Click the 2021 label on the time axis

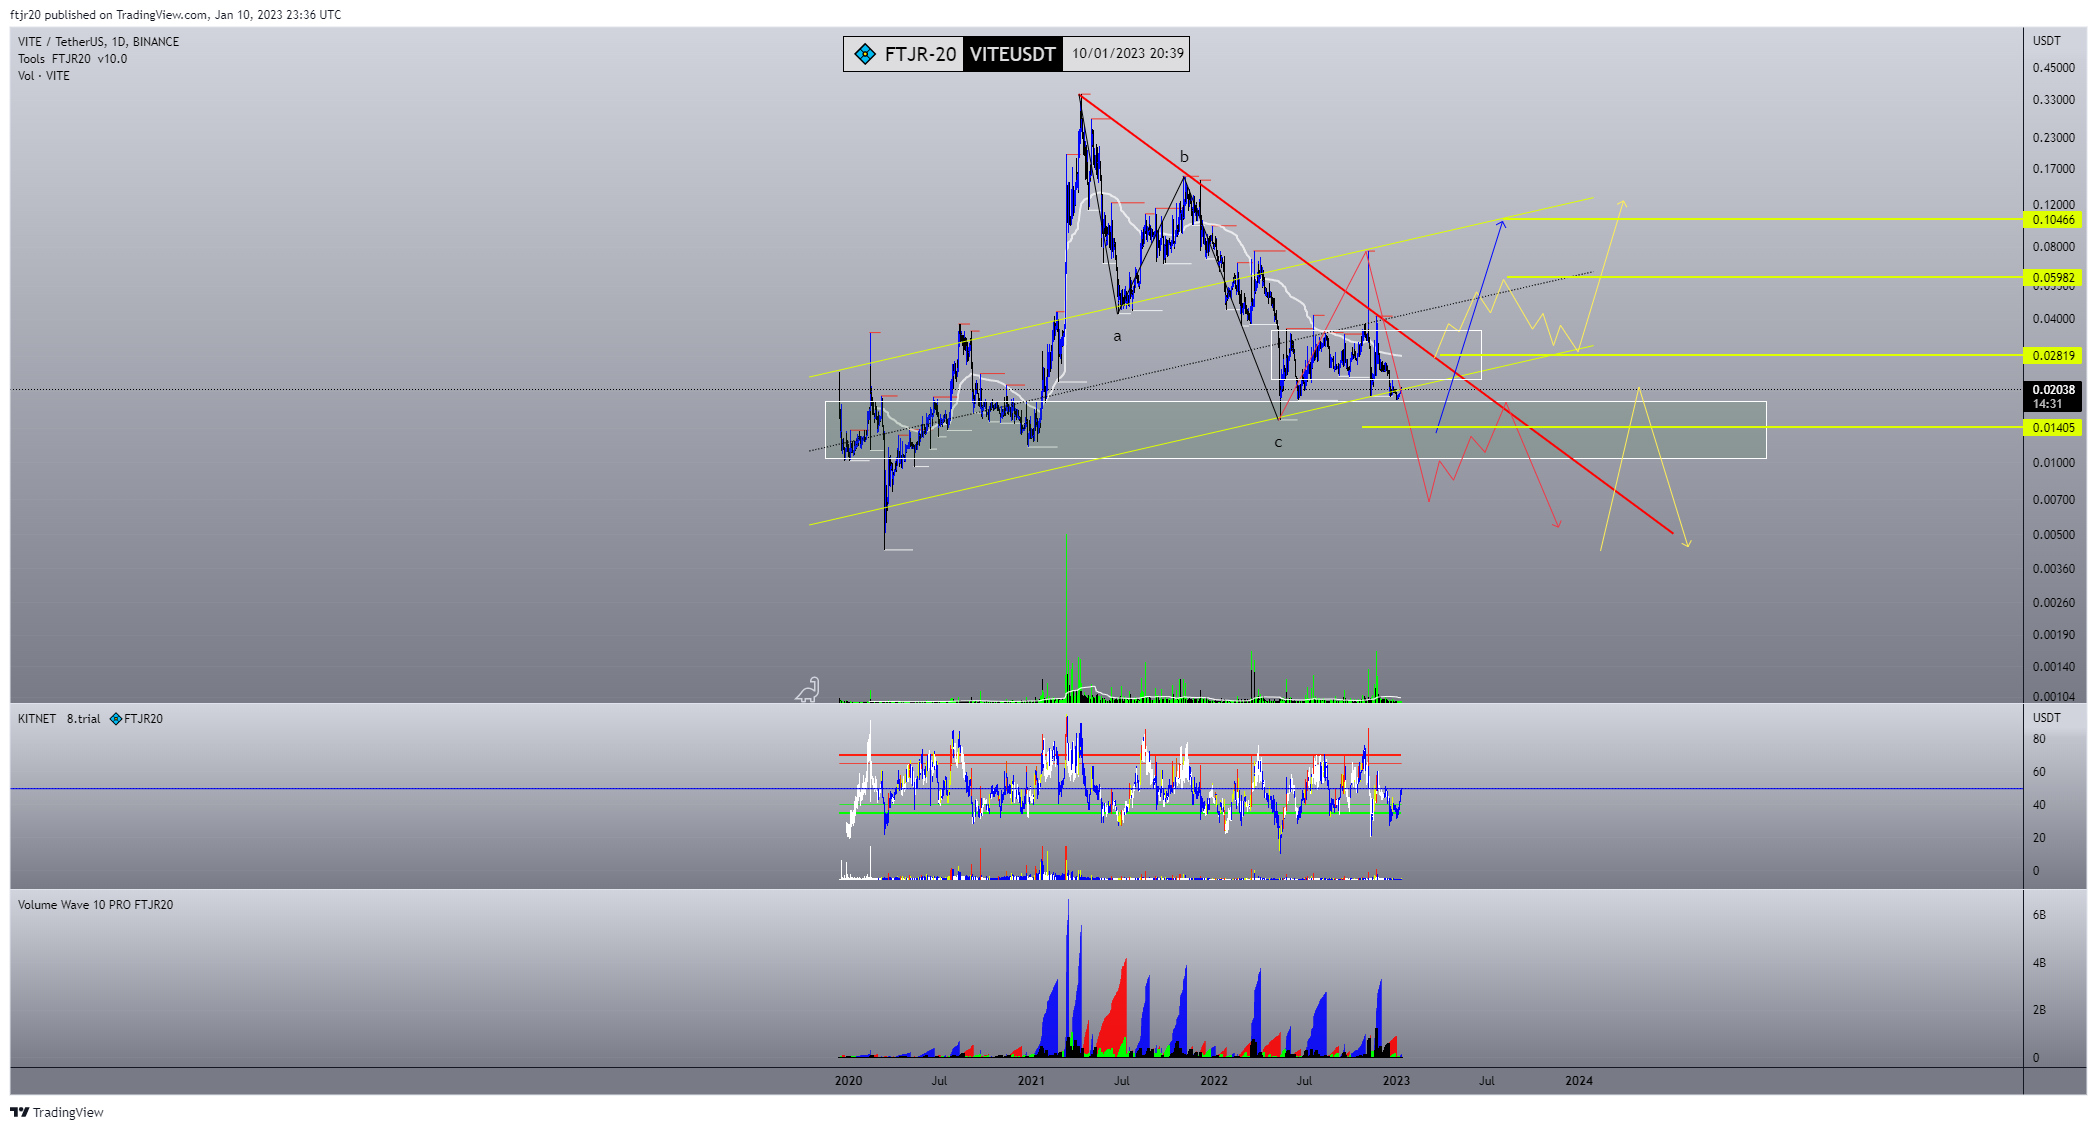pos(1031,1081)
